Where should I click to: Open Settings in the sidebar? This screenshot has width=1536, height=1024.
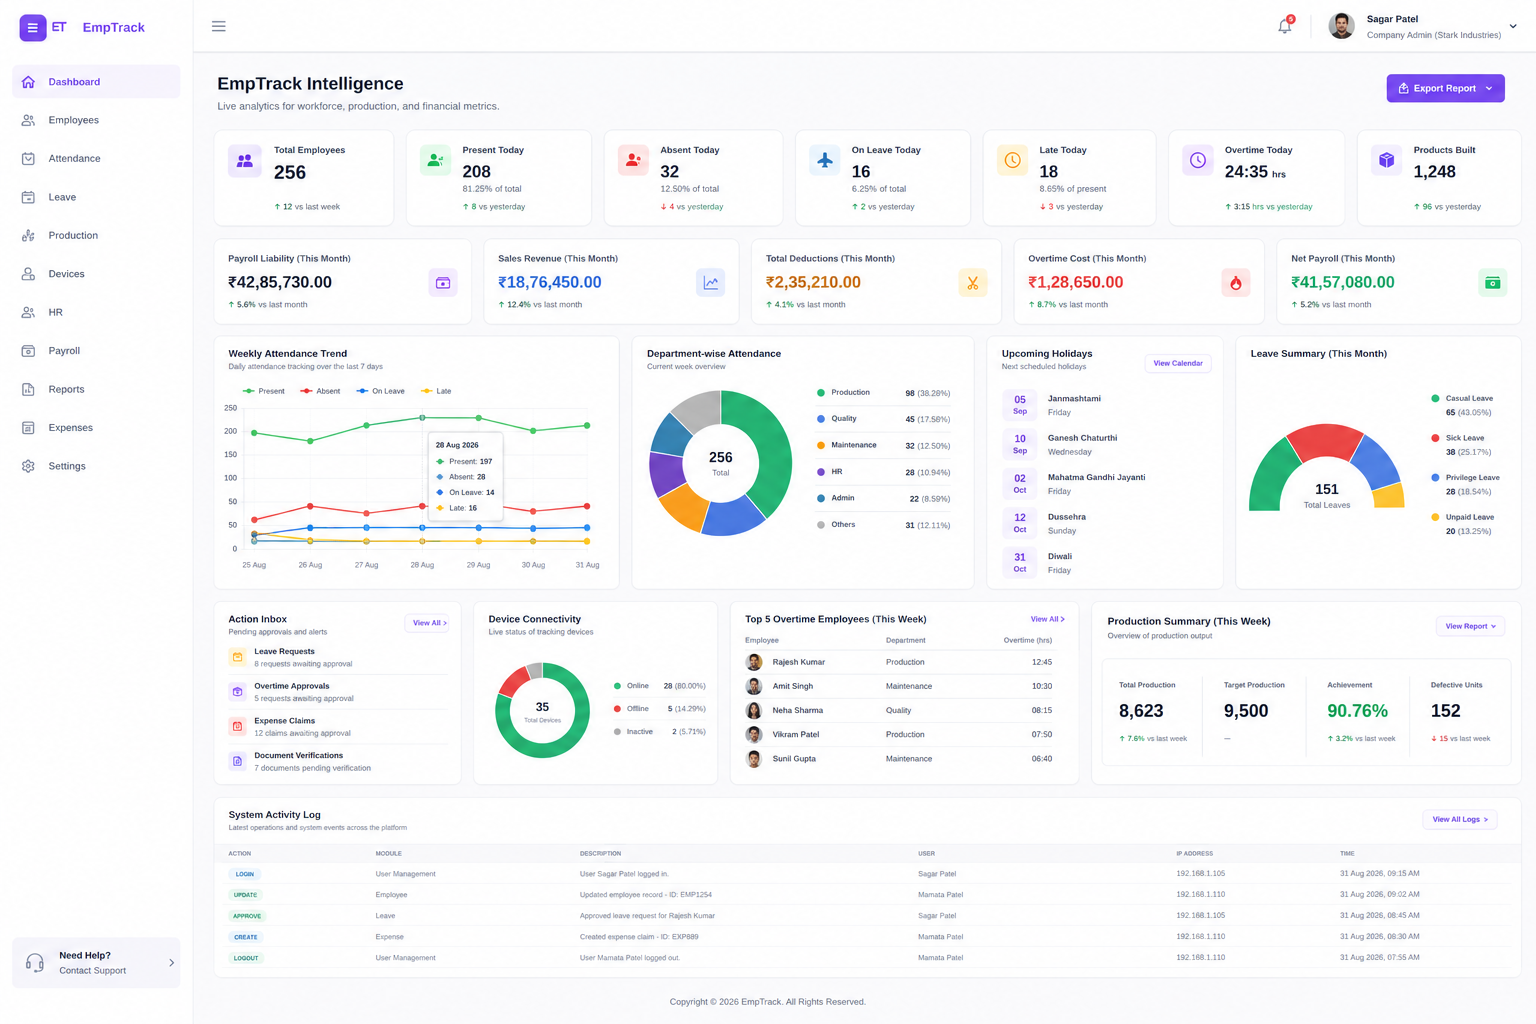96,466
